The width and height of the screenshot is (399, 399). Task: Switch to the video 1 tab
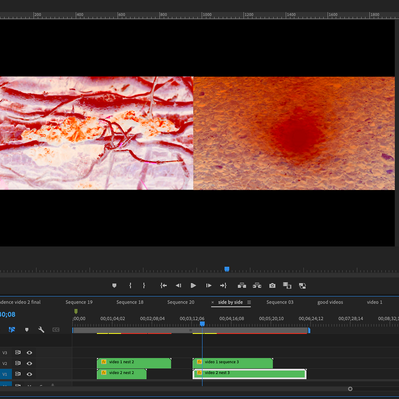coord(375,302)
